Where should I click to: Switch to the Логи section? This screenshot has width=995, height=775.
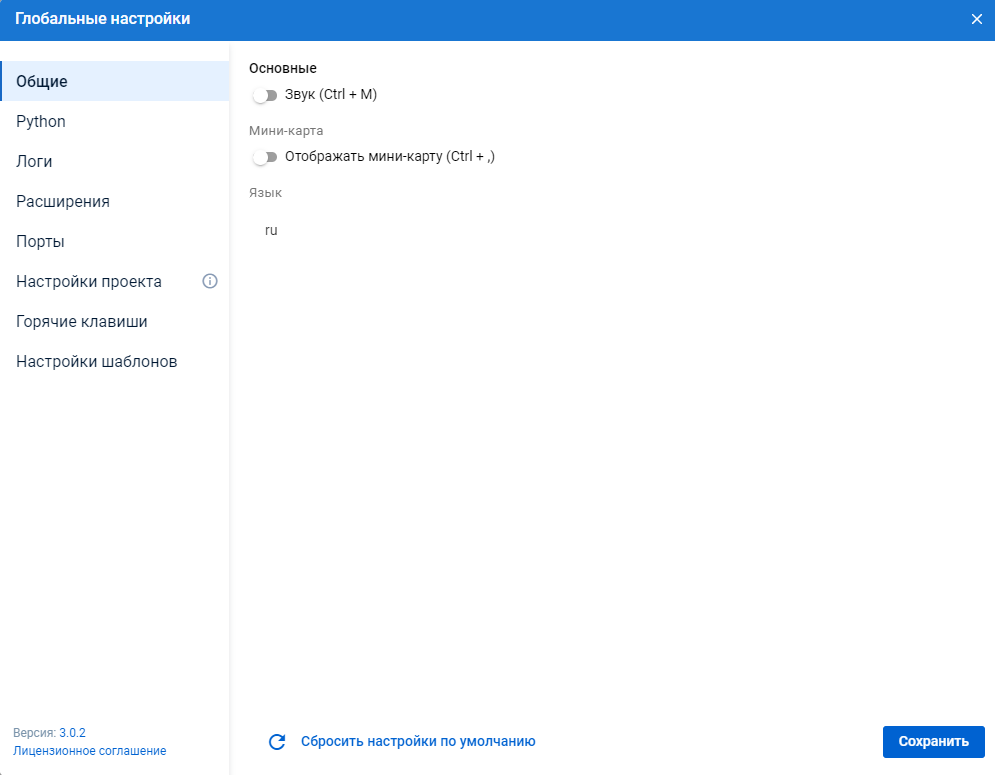(x=115, y=161)
